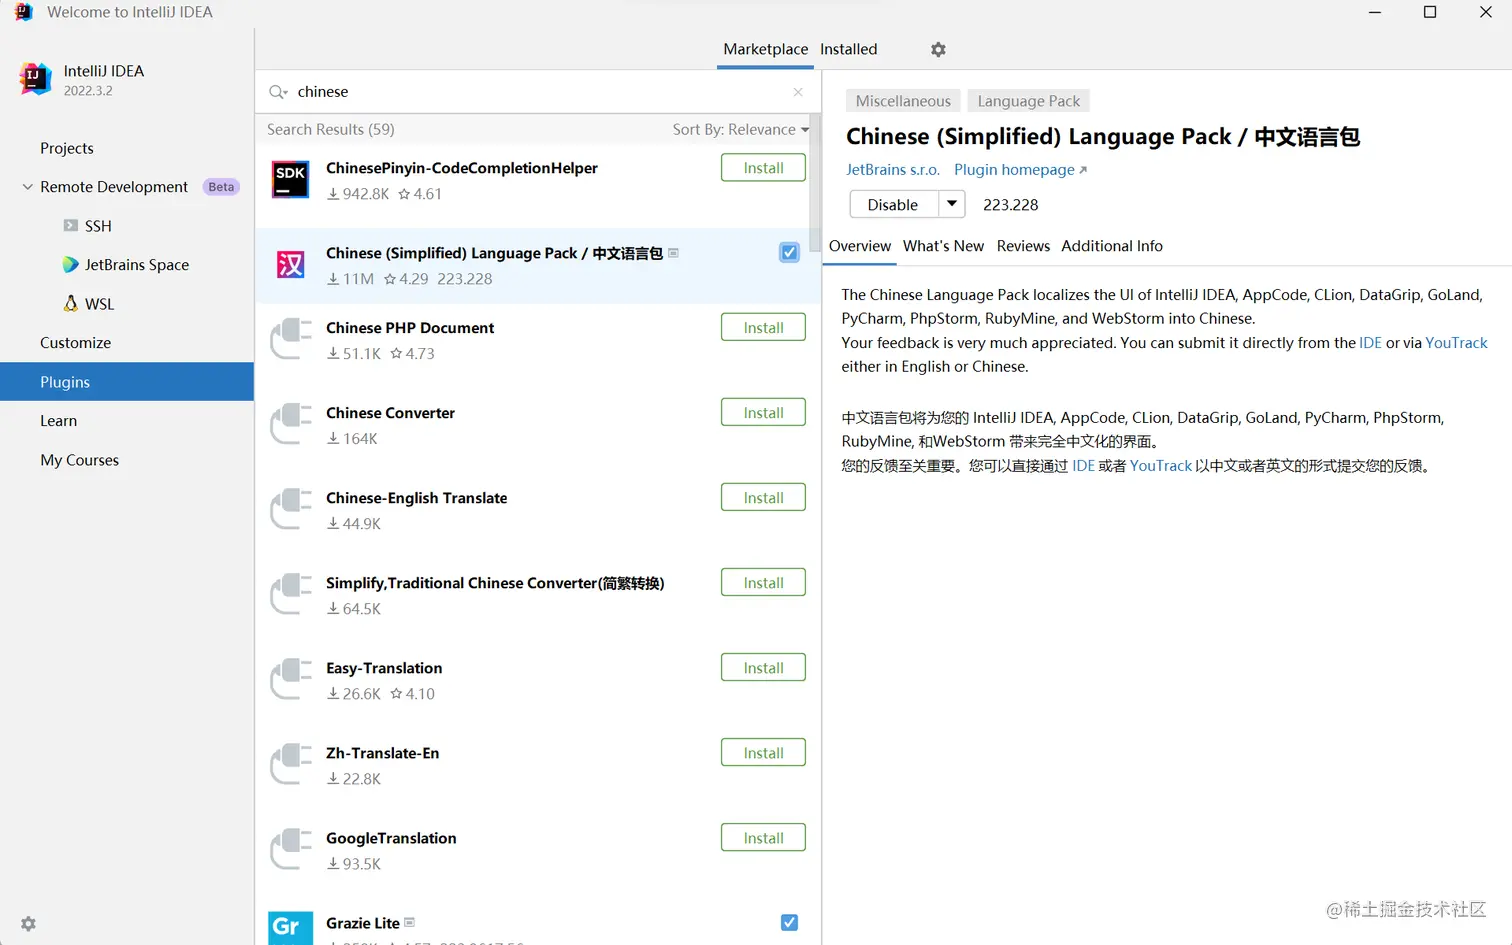The image size is (1512, 945).
Task: Click the IntelliJ IDEA logo in sidebar
Action: coord(35,79)
